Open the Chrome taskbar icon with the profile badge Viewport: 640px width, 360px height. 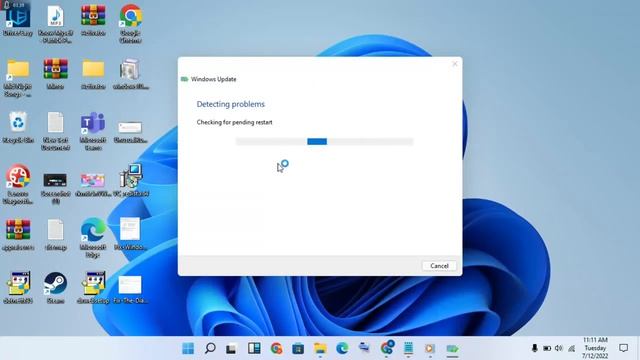click(387, 348)
